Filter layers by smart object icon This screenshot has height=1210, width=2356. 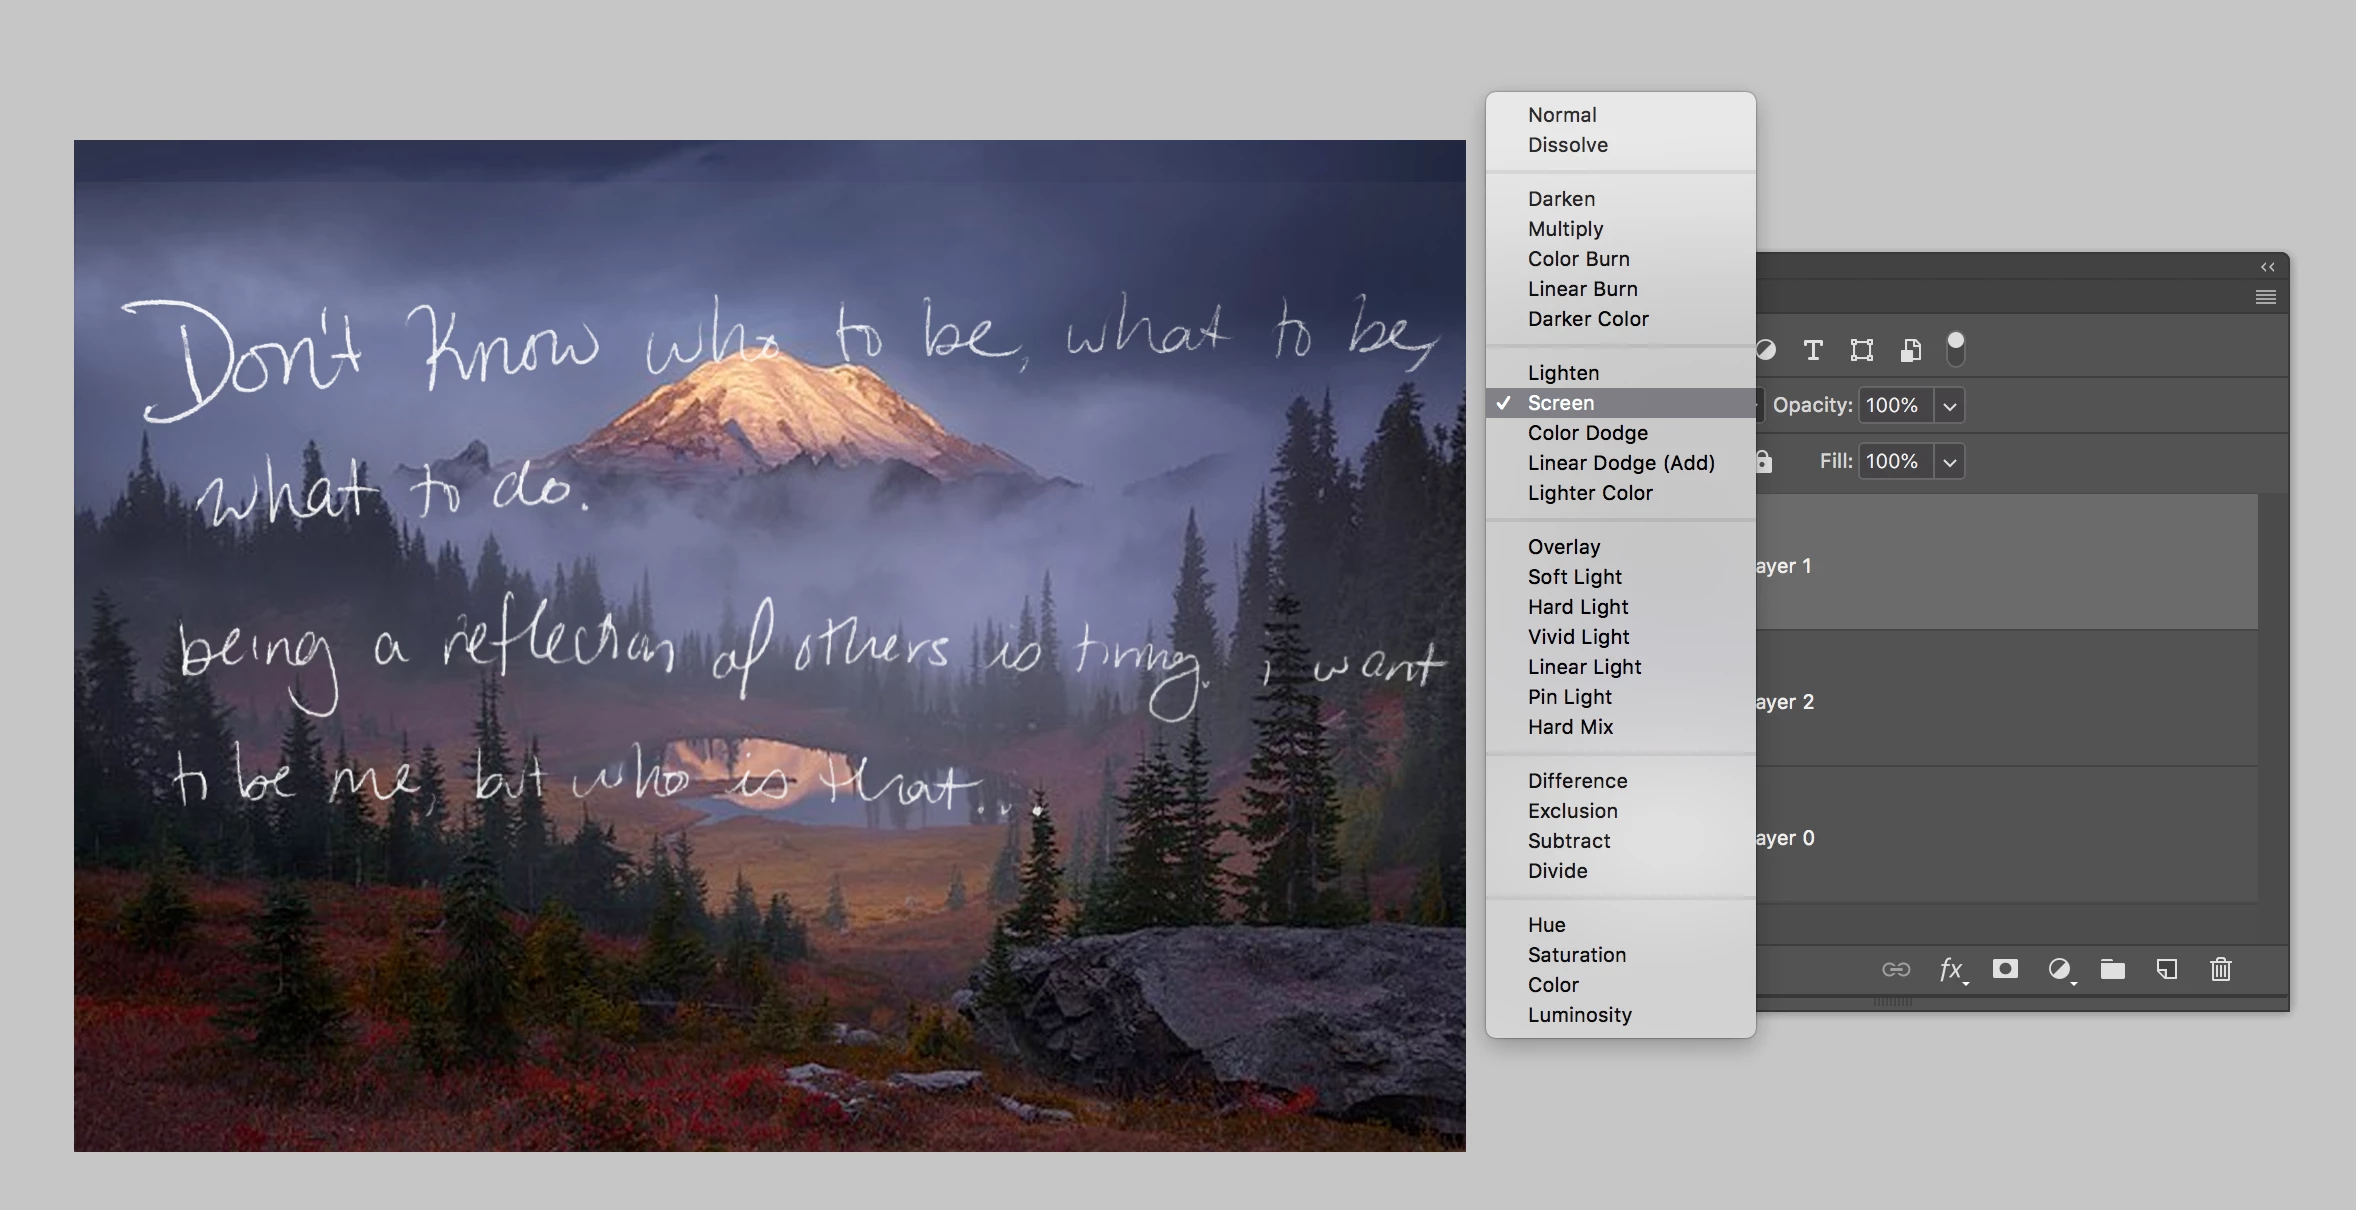[x=1910, y=350]
